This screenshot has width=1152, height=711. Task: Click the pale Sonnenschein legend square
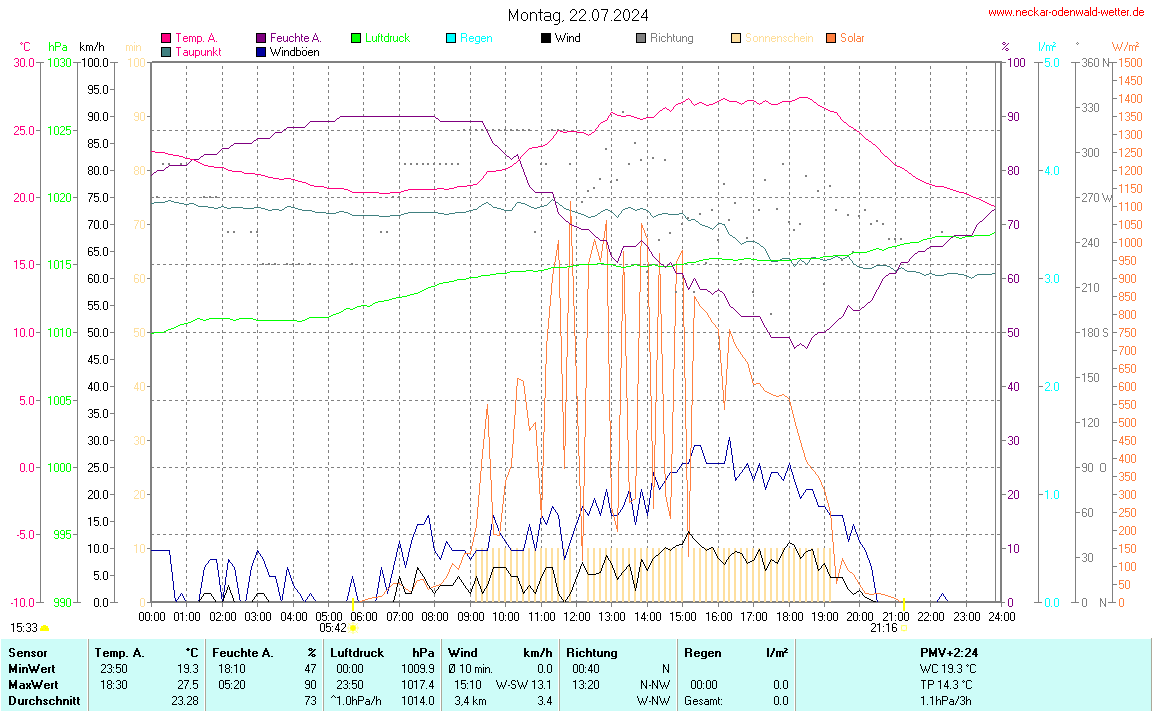736,38
